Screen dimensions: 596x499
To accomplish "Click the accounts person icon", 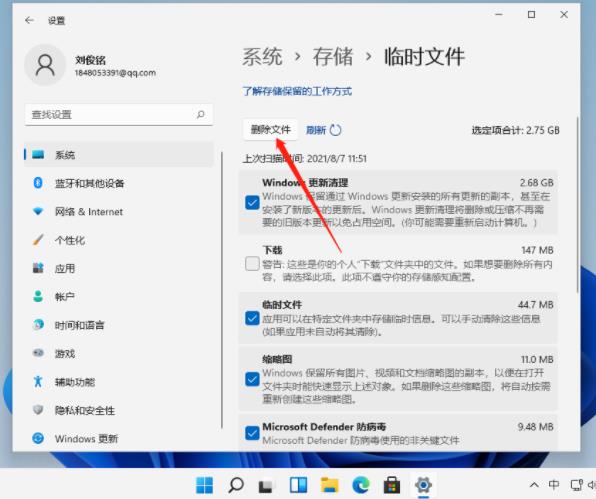I will point(38,296).
